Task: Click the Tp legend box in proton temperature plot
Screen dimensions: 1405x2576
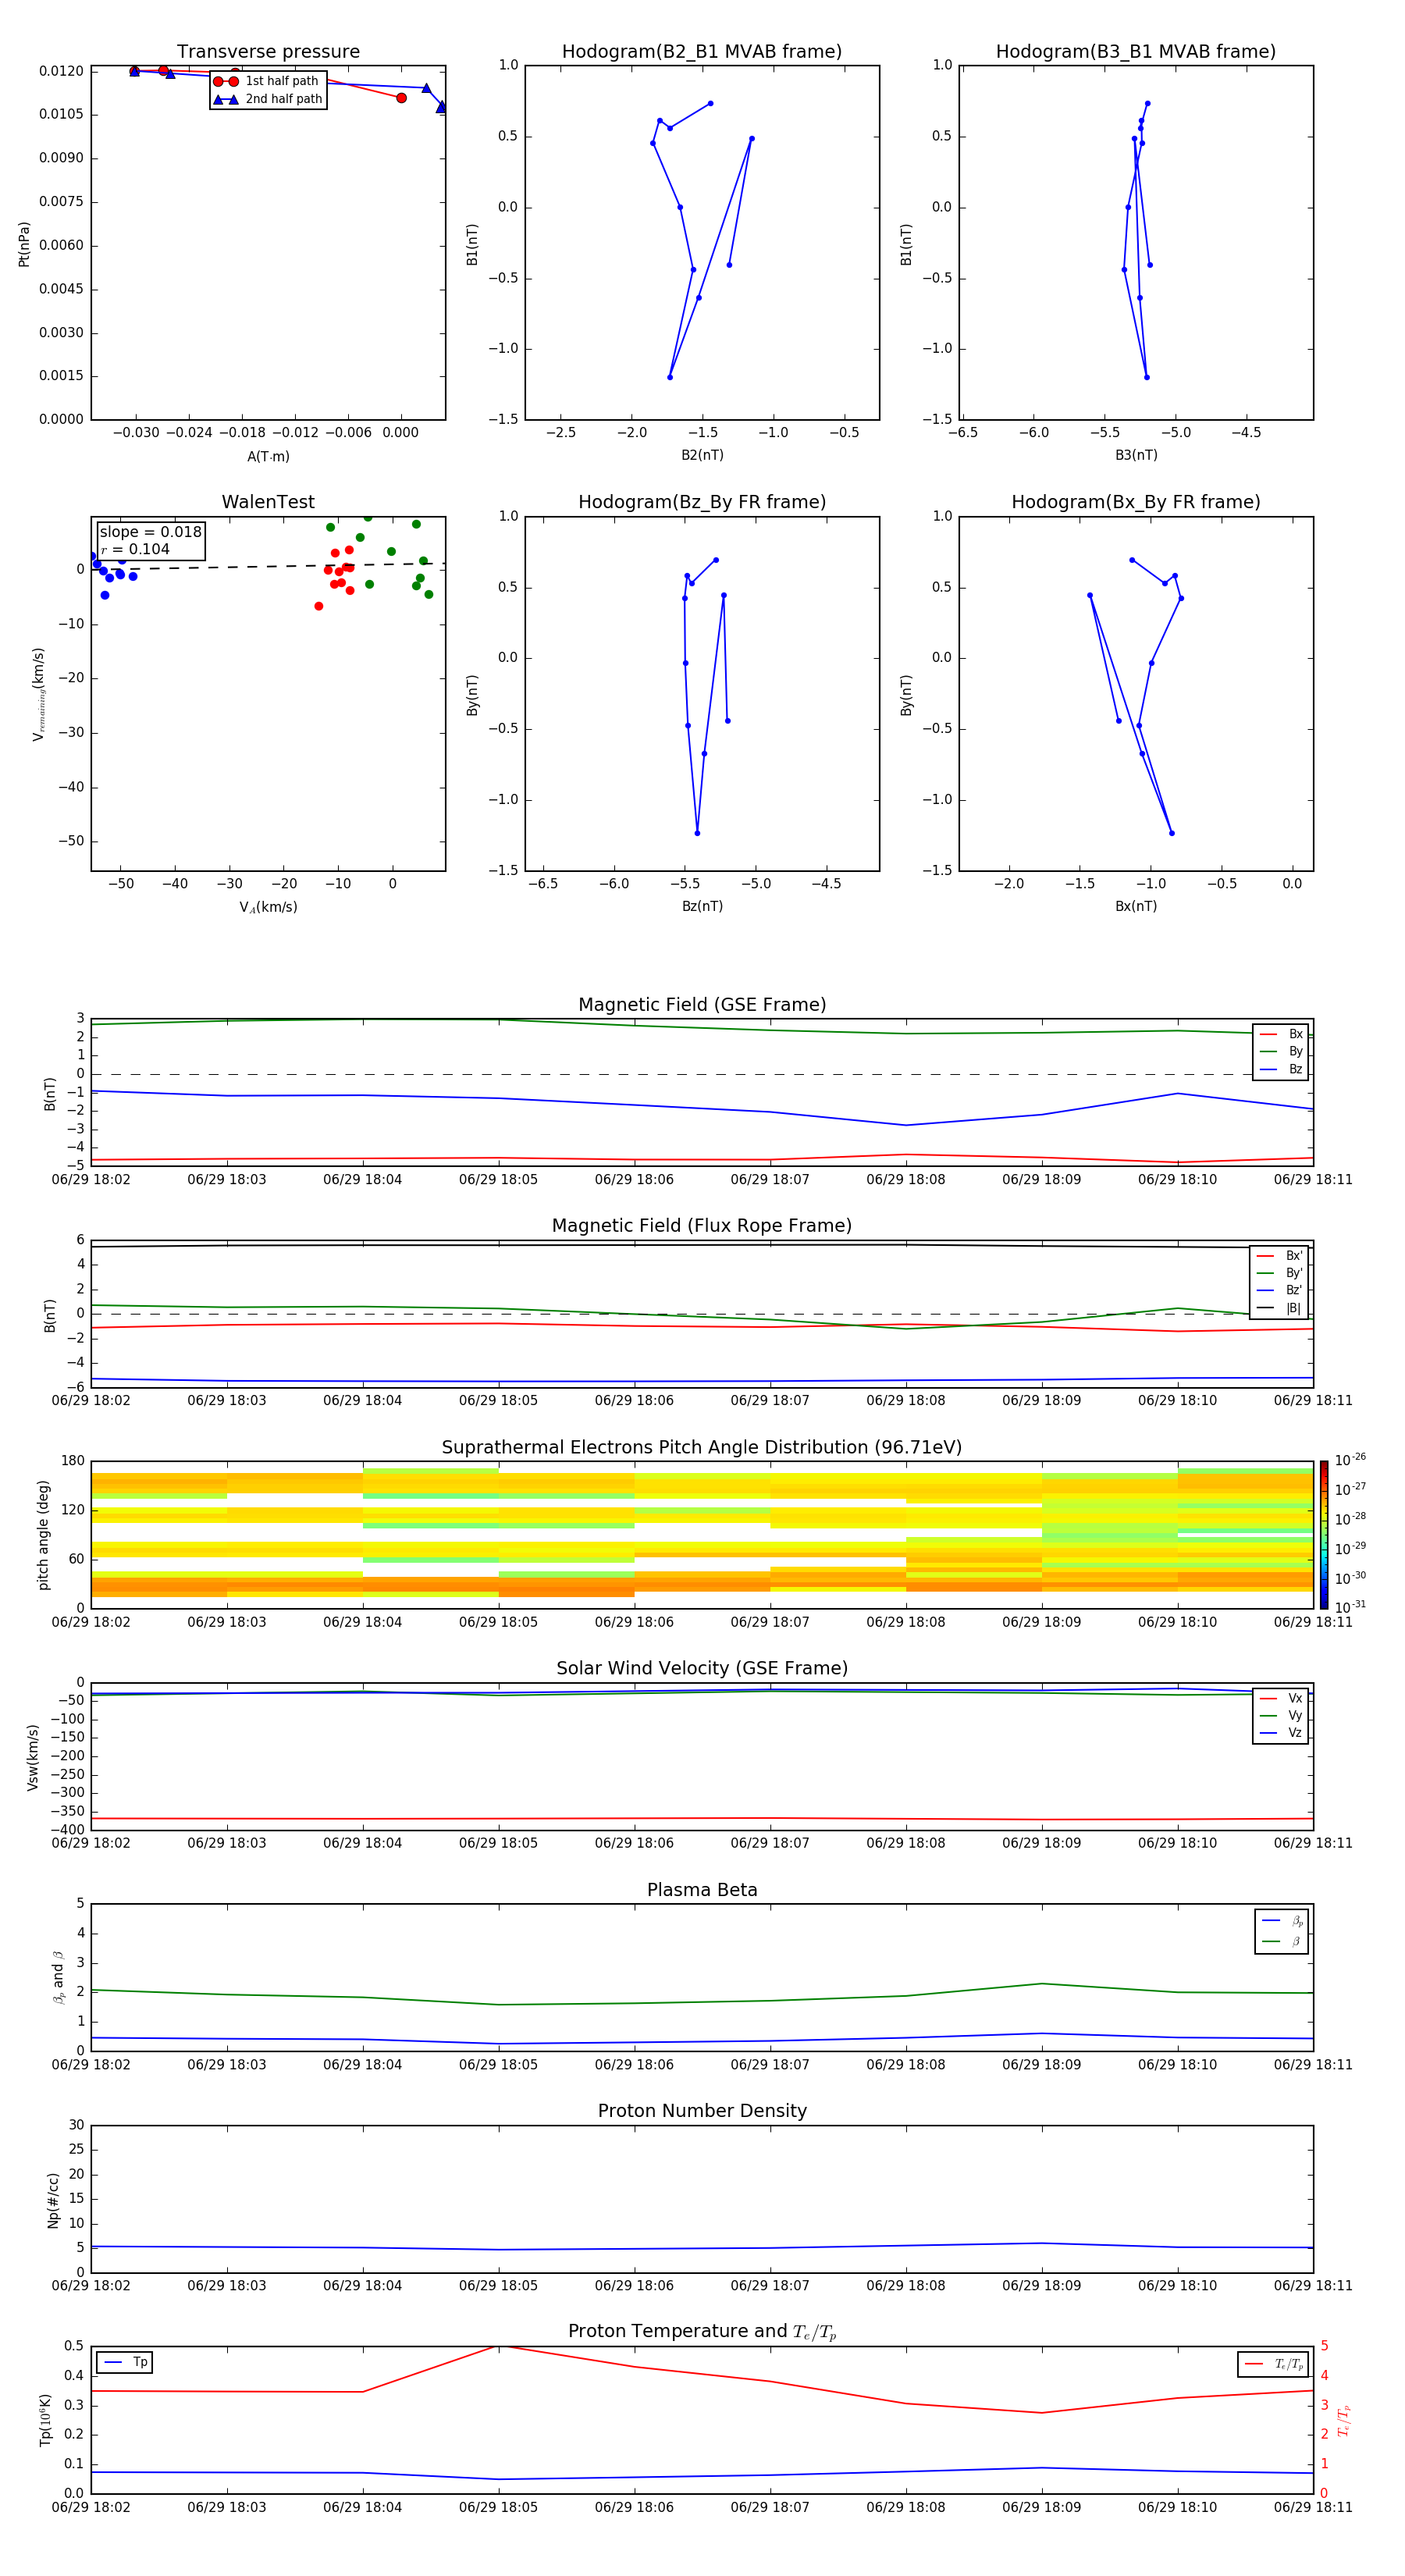Action: (124, 2363)
